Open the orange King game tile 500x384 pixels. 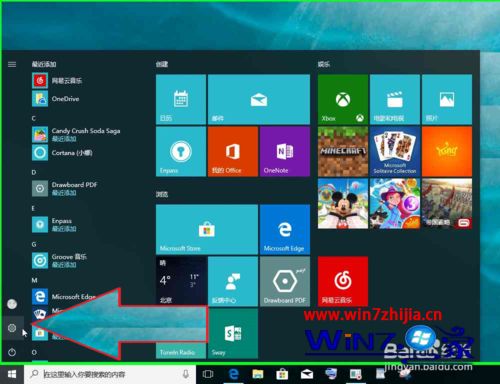447,151
